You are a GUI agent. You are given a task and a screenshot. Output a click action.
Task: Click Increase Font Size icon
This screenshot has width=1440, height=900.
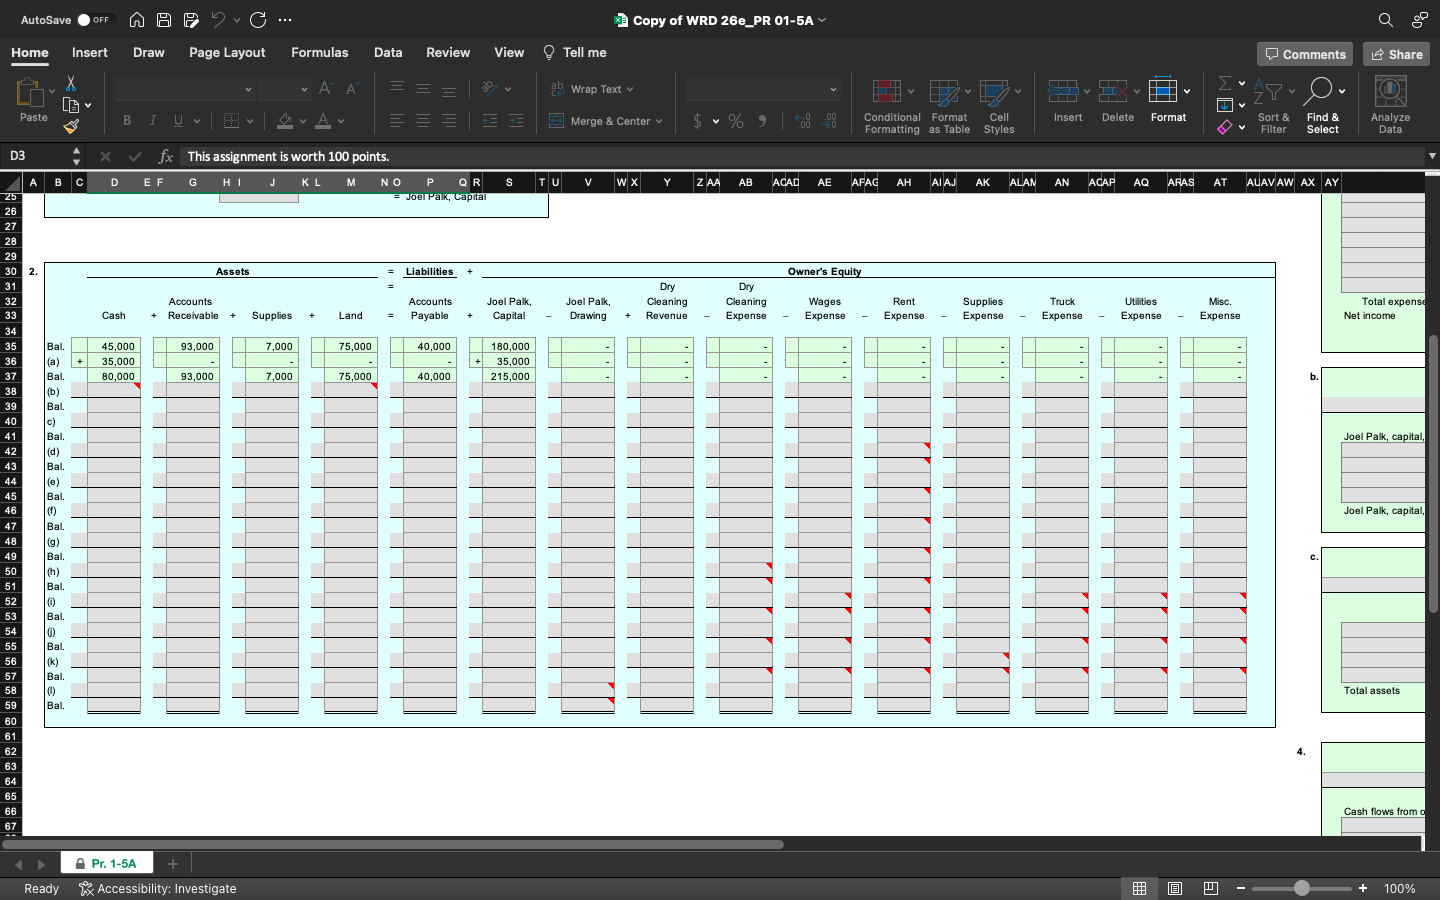(325, 89)
